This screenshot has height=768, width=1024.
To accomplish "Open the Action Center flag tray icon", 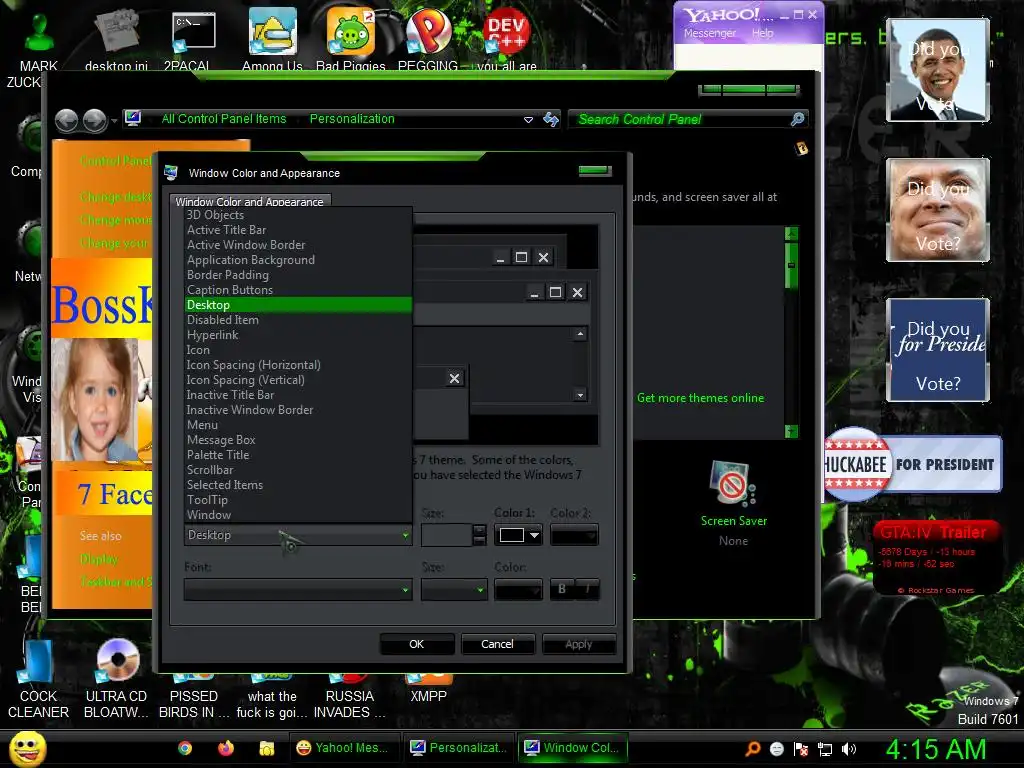I will (x=801, y=749).
